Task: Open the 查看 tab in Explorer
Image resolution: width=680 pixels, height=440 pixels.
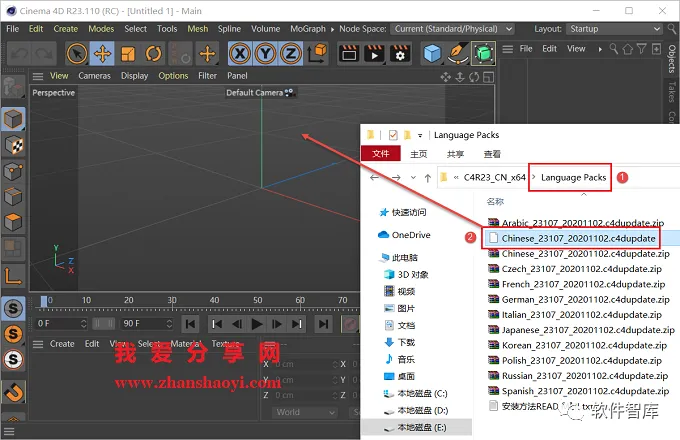Action: [492, 154]
